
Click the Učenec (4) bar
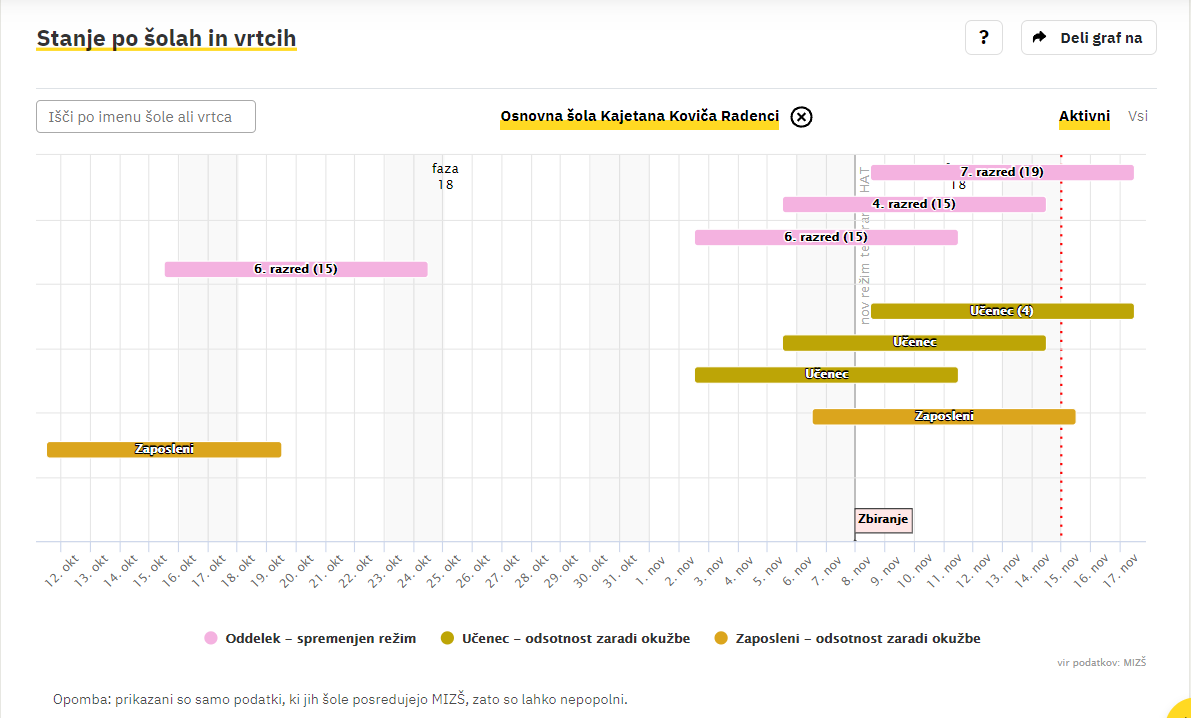pyautogui.click(x=1002, y=311)
